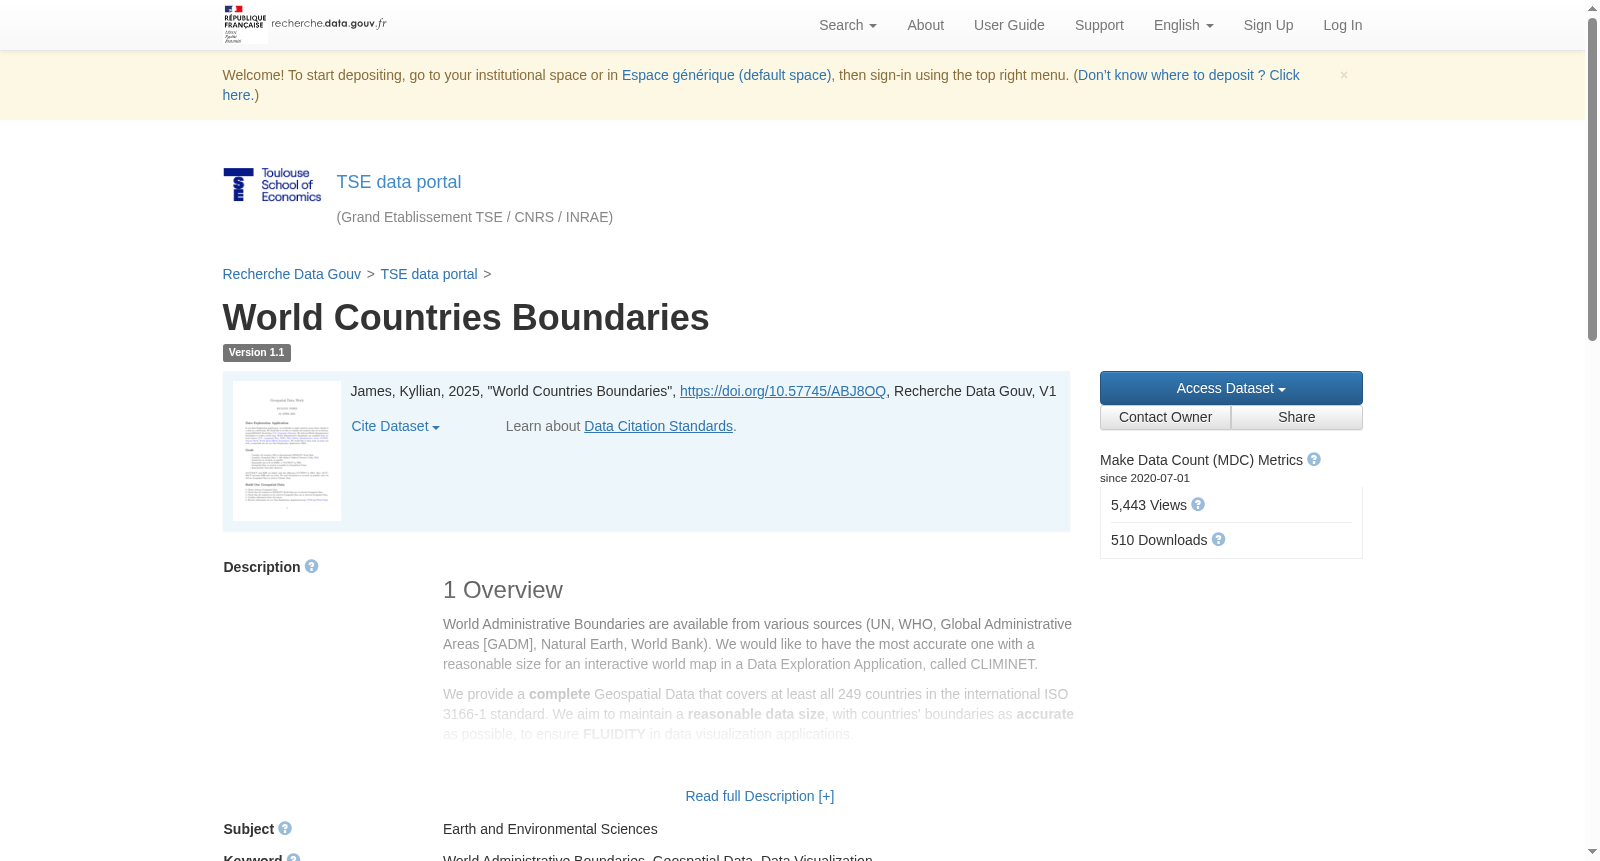Click the page vertical scrollbar thumb
This screenshot has width=1600, height=861.
point(1592,180)
